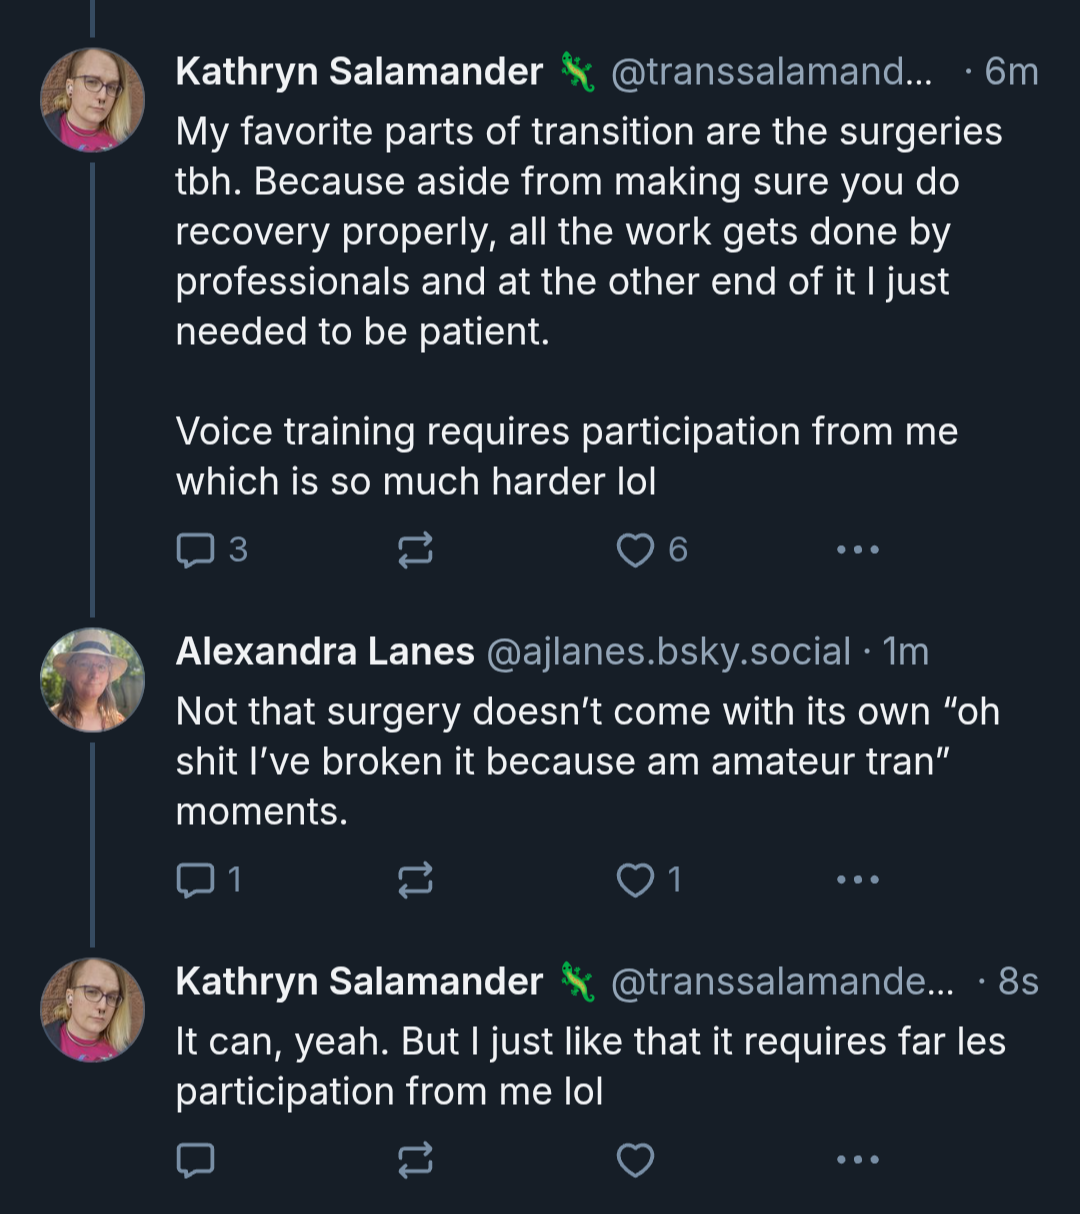Repost the 8s-old post from Kathryn
This screenshot has width=1080, height=1214.
415,1160
